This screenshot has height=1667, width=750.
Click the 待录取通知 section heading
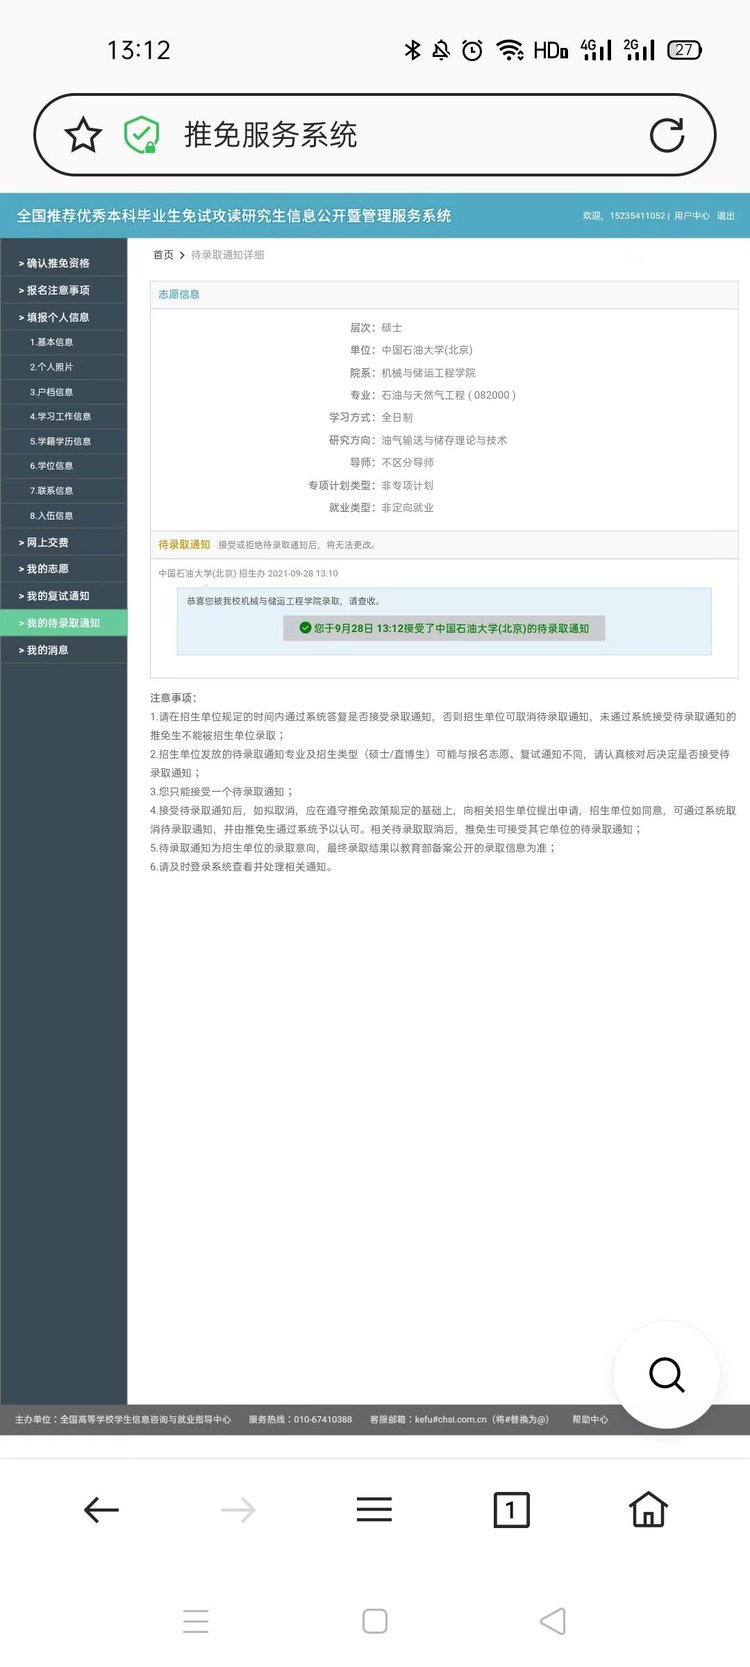click(x=184, y=545)
